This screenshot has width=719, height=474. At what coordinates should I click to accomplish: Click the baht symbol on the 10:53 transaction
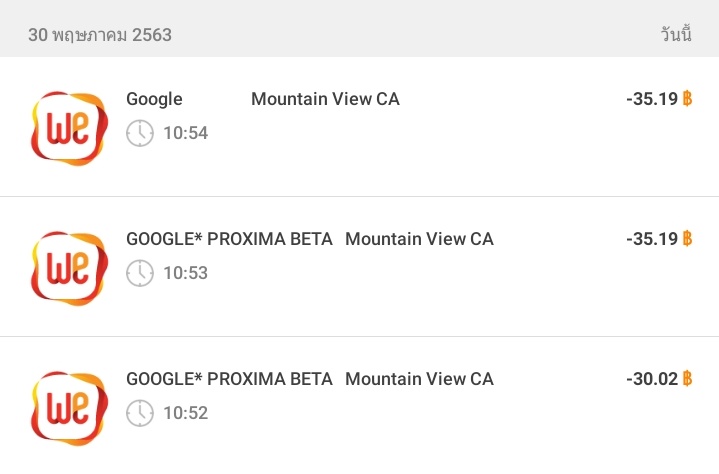point(687,239)
